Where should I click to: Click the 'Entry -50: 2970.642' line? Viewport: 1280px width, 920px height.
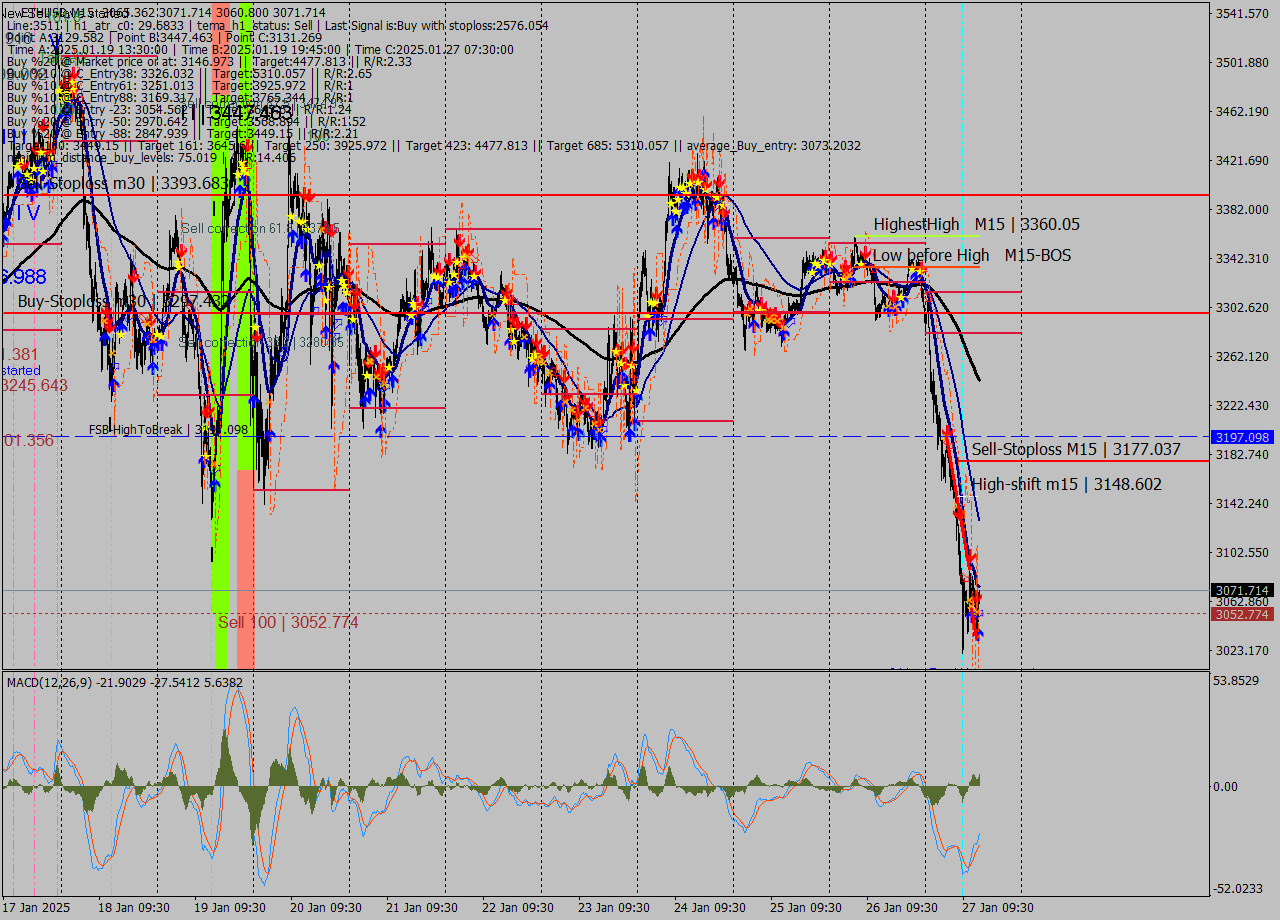tap(186, 122)
